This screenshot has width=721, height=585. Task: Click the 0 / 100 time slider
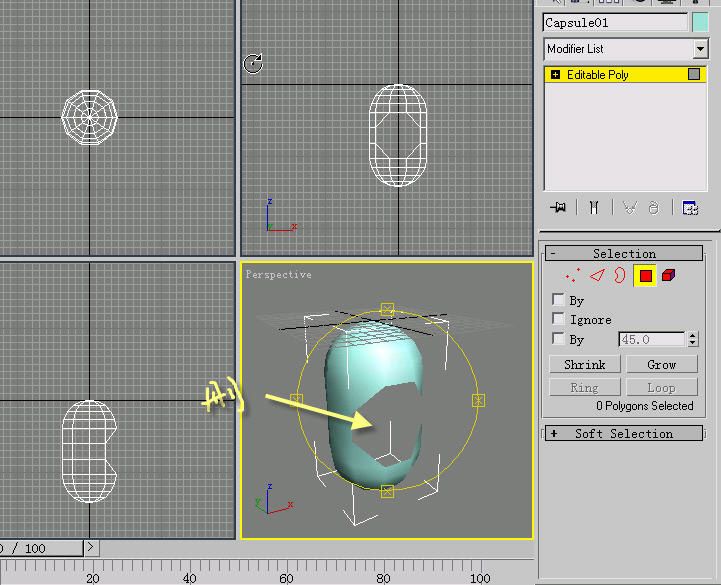(x=40, y=548)
